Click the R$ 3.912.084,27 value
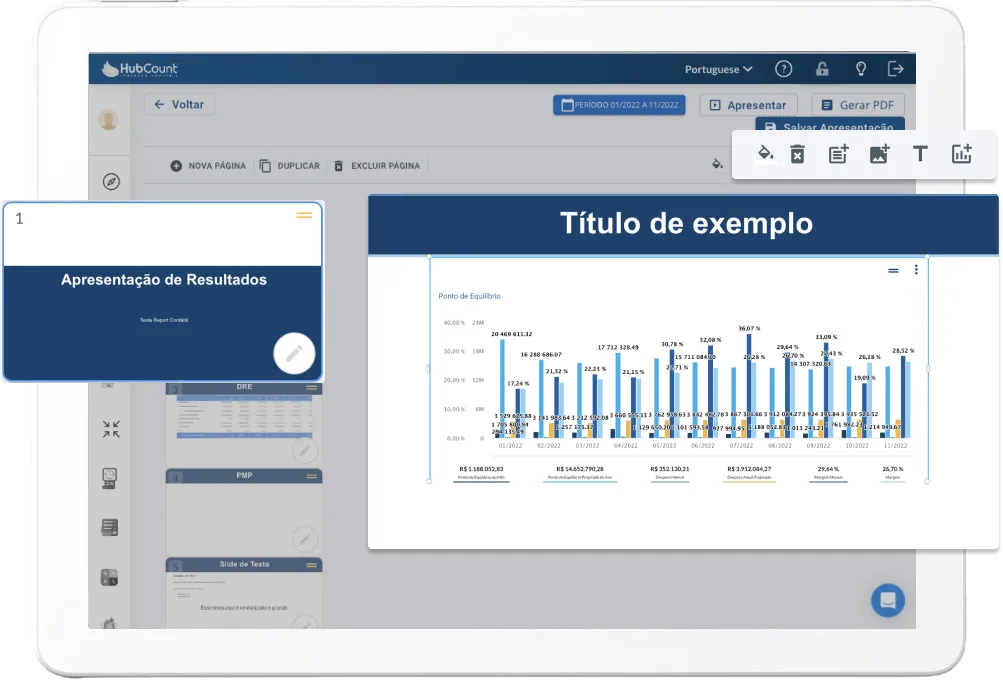The width and height of the screenshot is (1003, 681). pos(749,469)
